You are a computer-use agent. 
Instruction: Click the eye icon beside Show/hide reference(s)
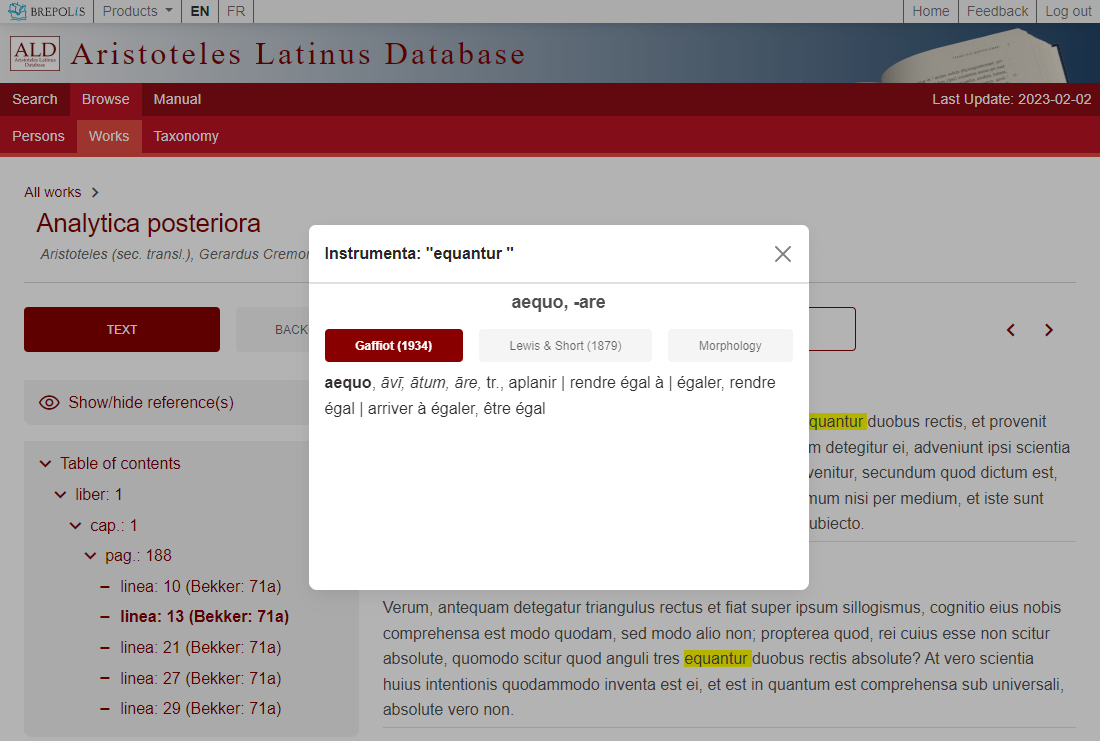49,402
